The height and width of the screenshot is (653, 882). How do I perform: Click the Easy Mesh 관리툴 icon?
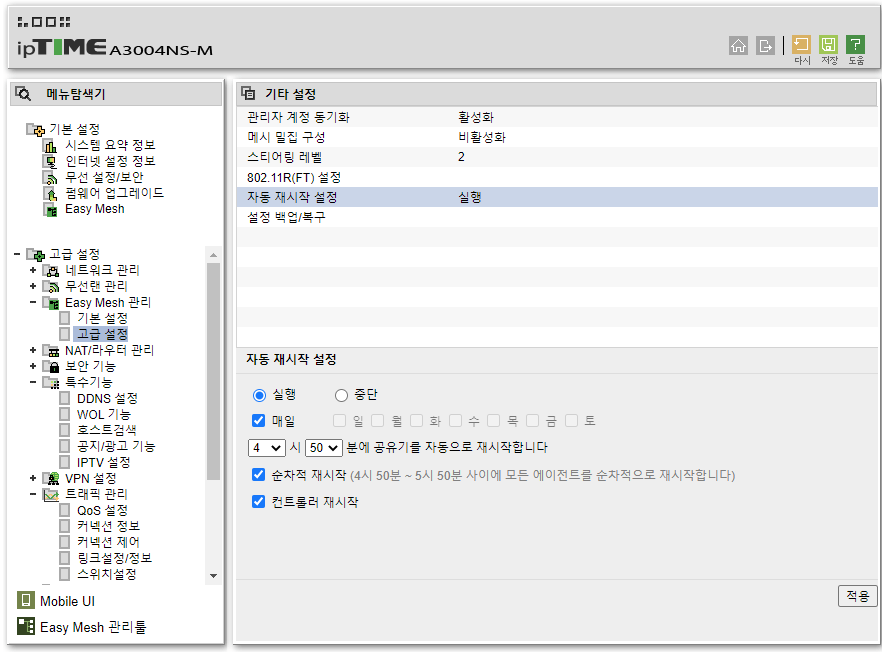[x=26, y=626]
